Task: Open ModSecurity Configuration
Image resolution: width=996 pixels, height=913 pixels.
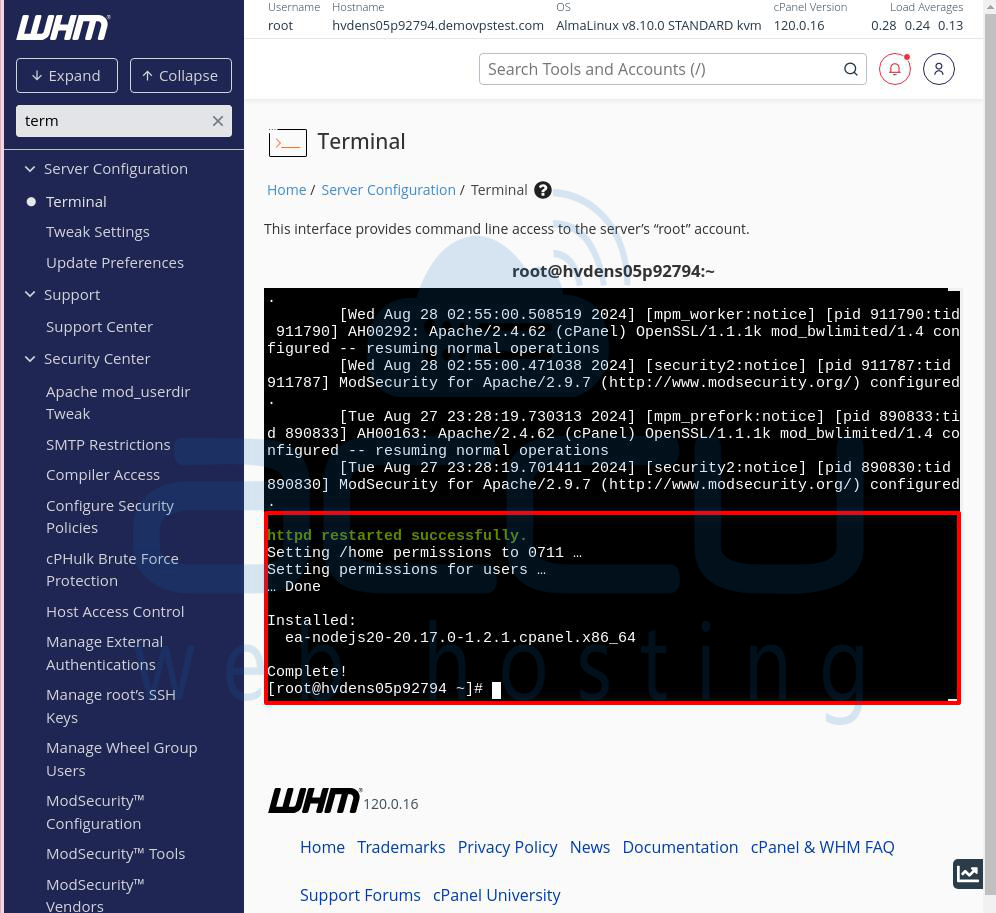Action: click(x=95, y=812)
